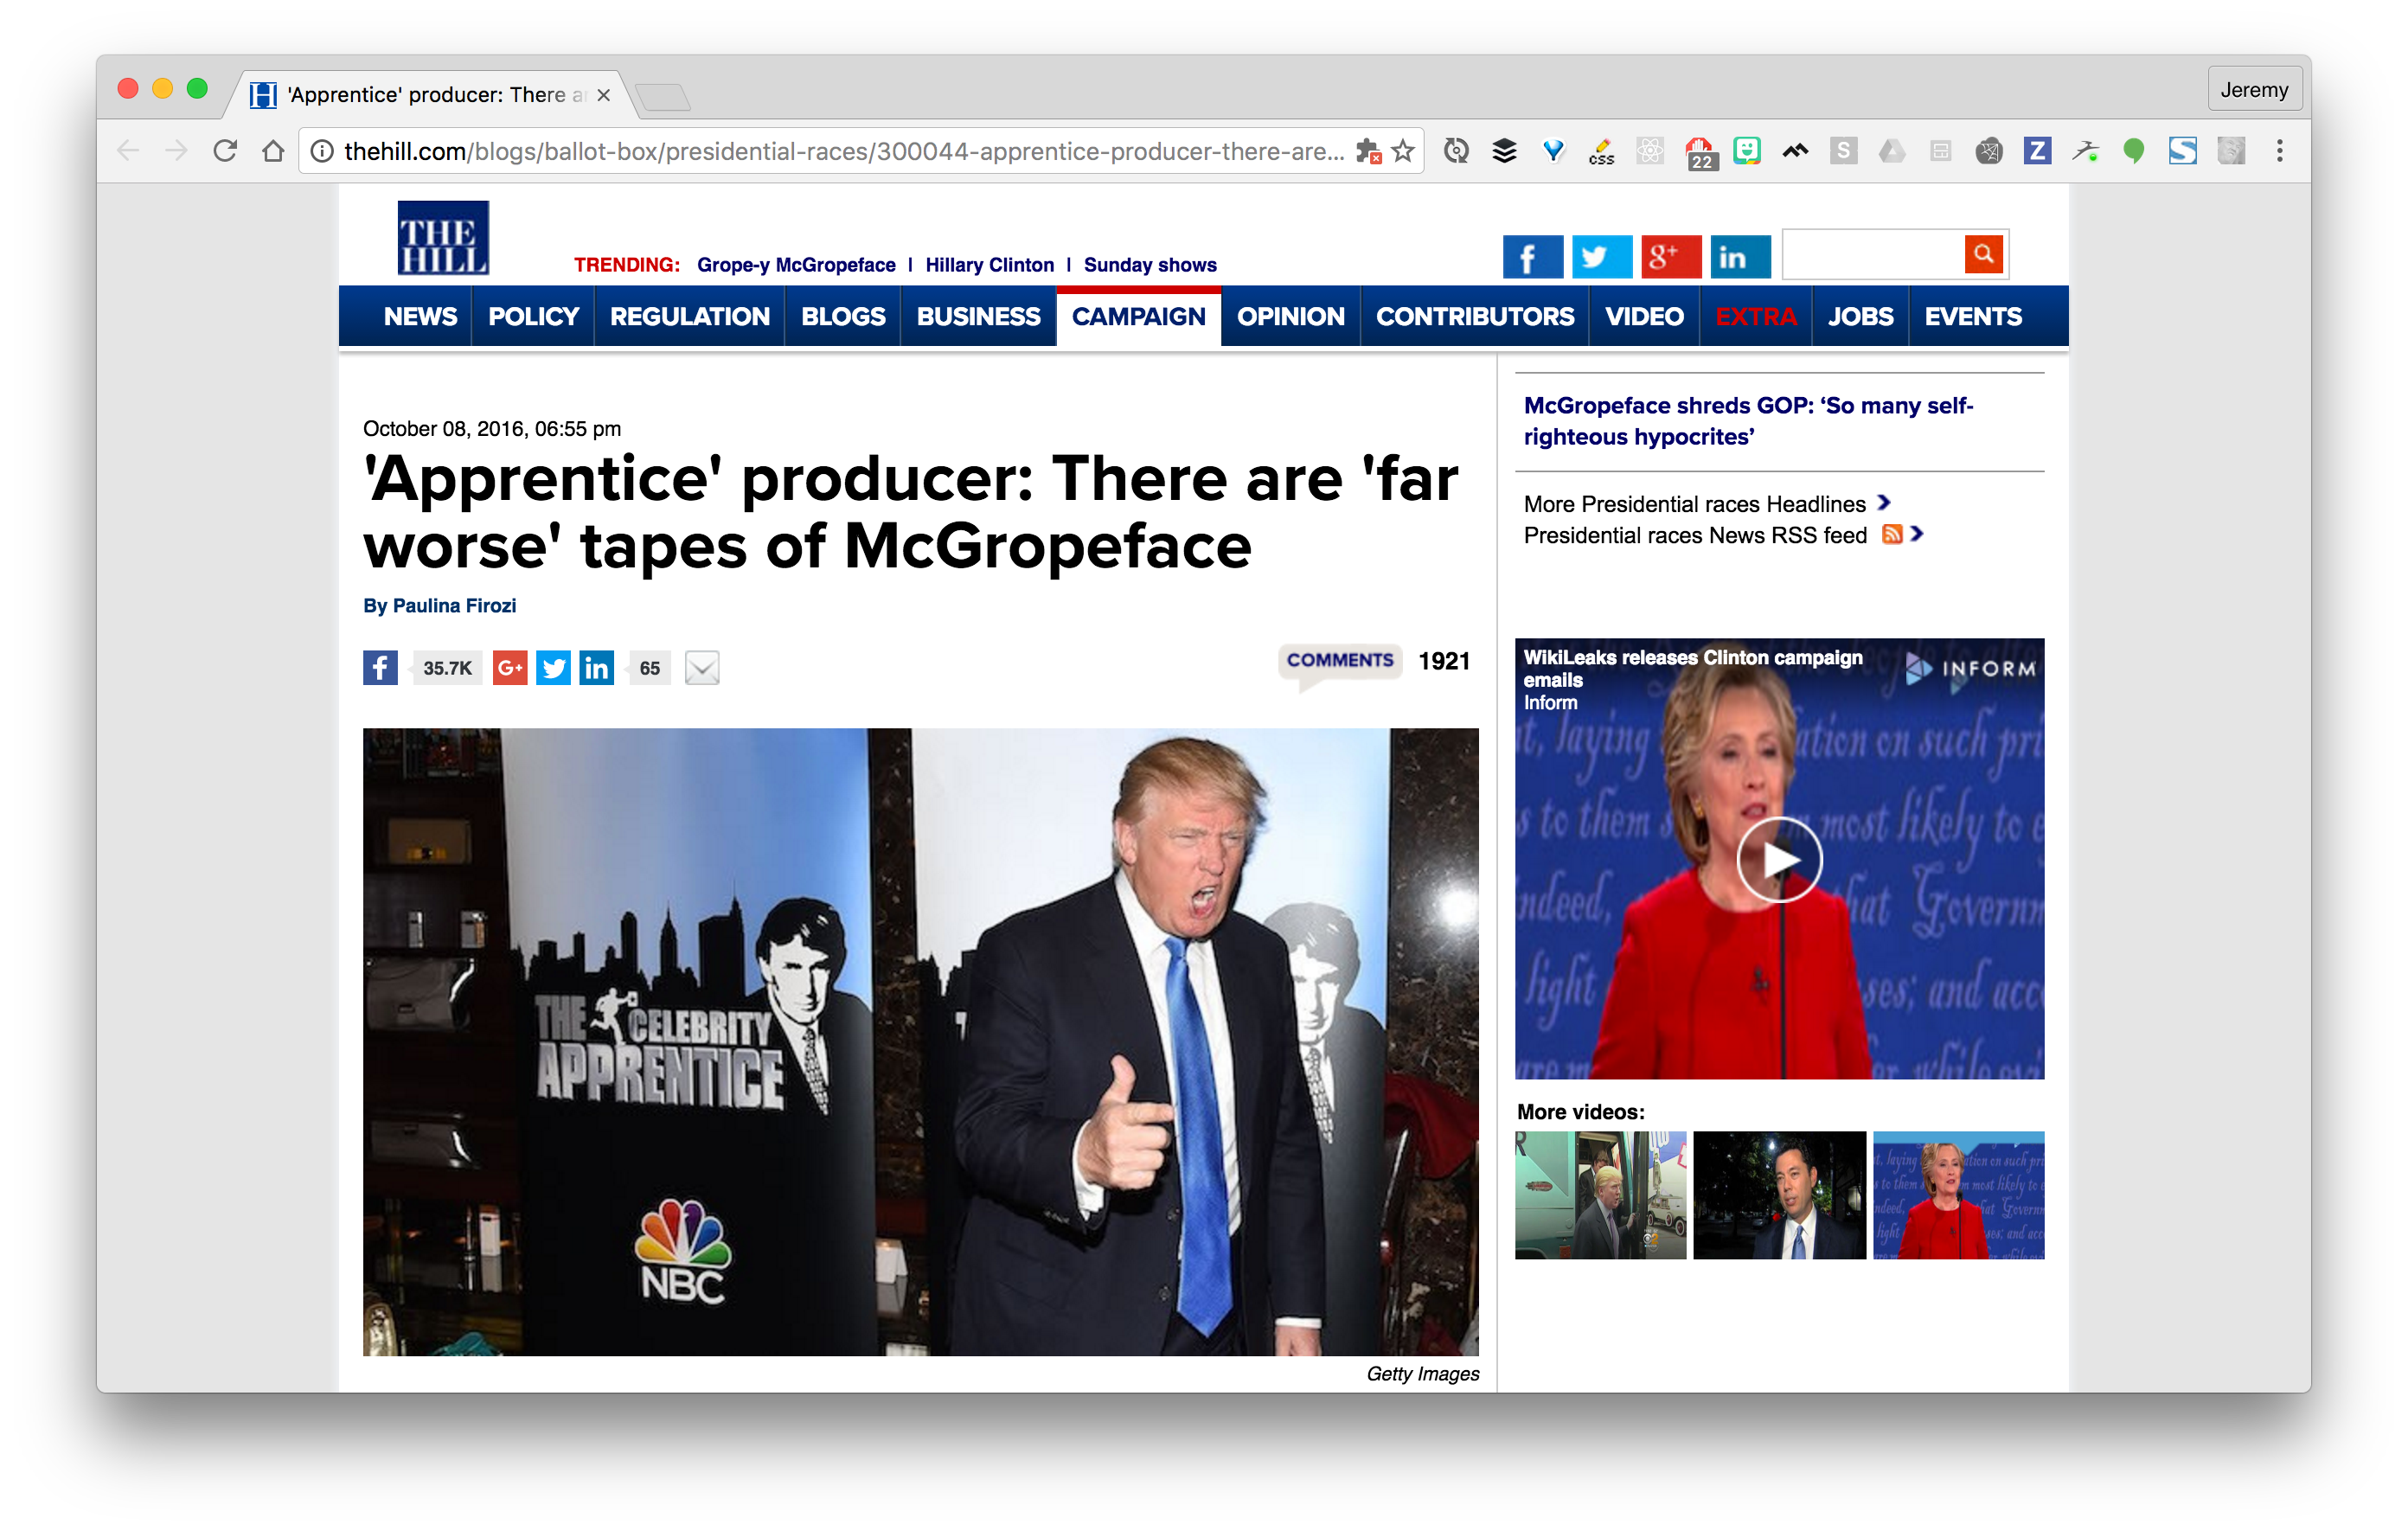Screen dimensions: 2408x1531
Task: Click The Hill logo
Action: coord(443,238)
